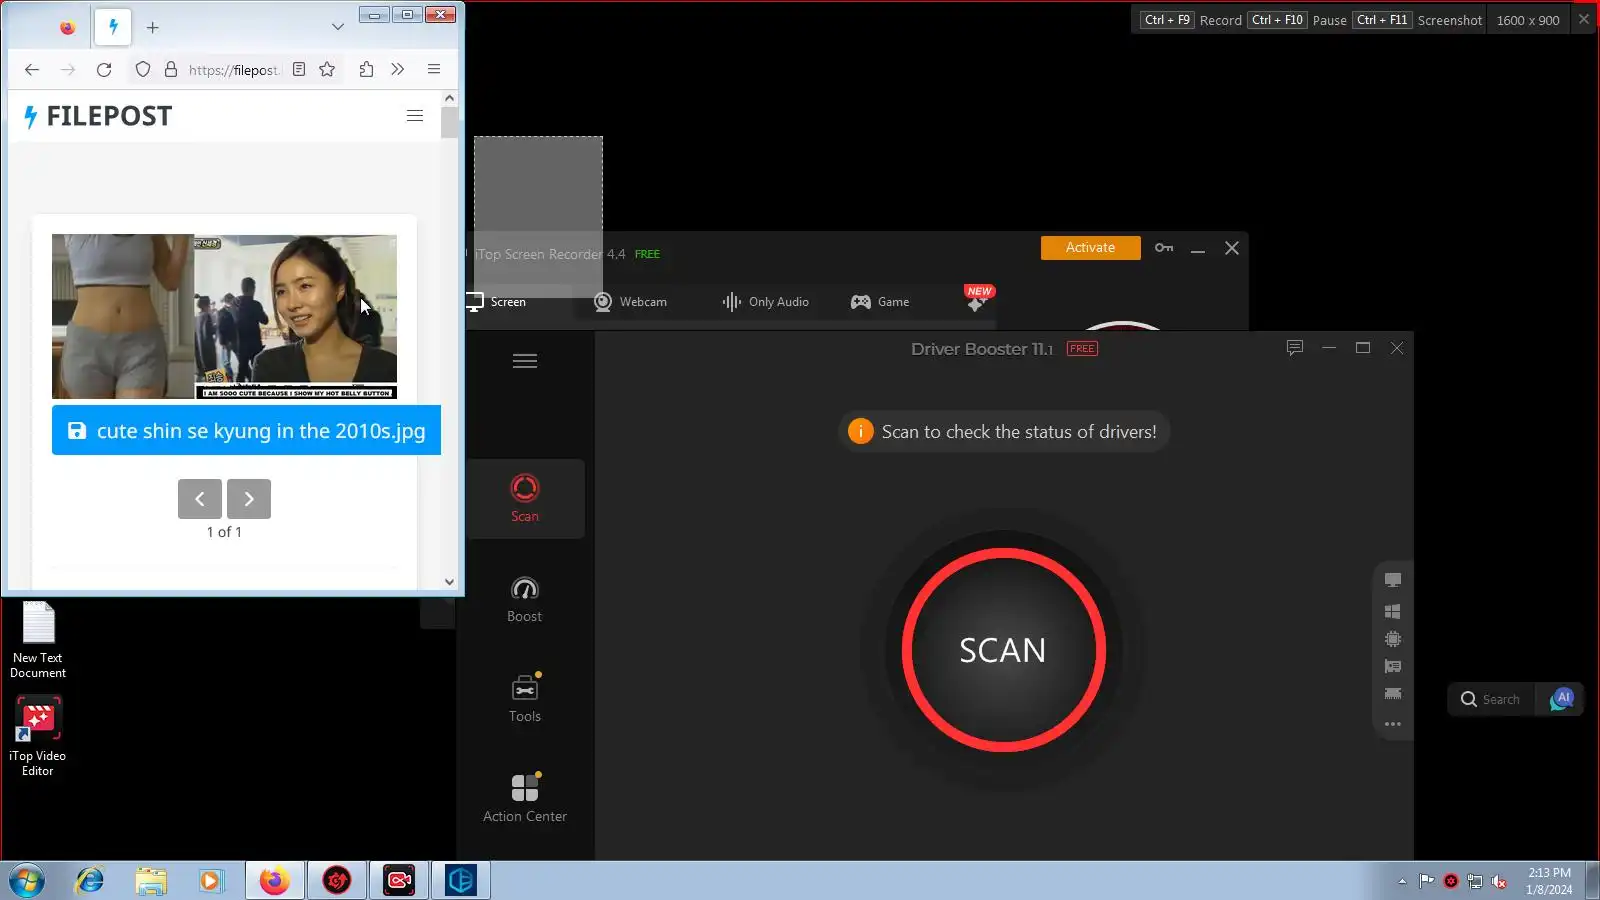
Task: Show hidden tray icons arrow
Action: [1402, 881]
